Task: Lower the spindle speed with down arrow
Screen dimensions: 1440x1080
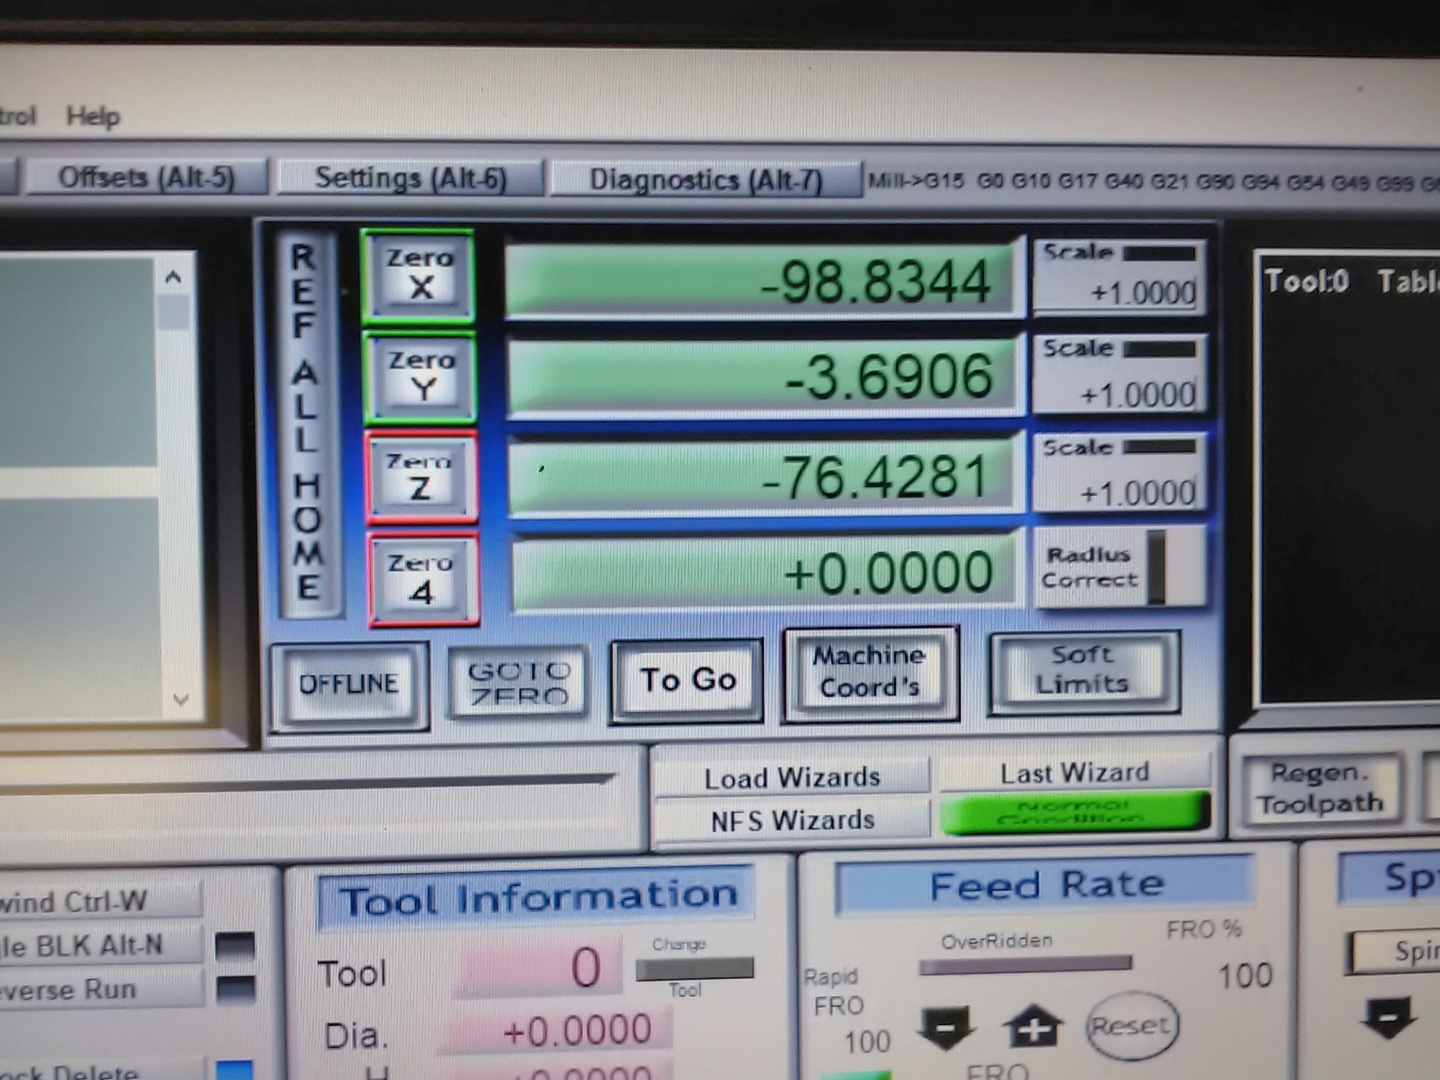Action: pyautogui.click(x=1389, y=1018)
